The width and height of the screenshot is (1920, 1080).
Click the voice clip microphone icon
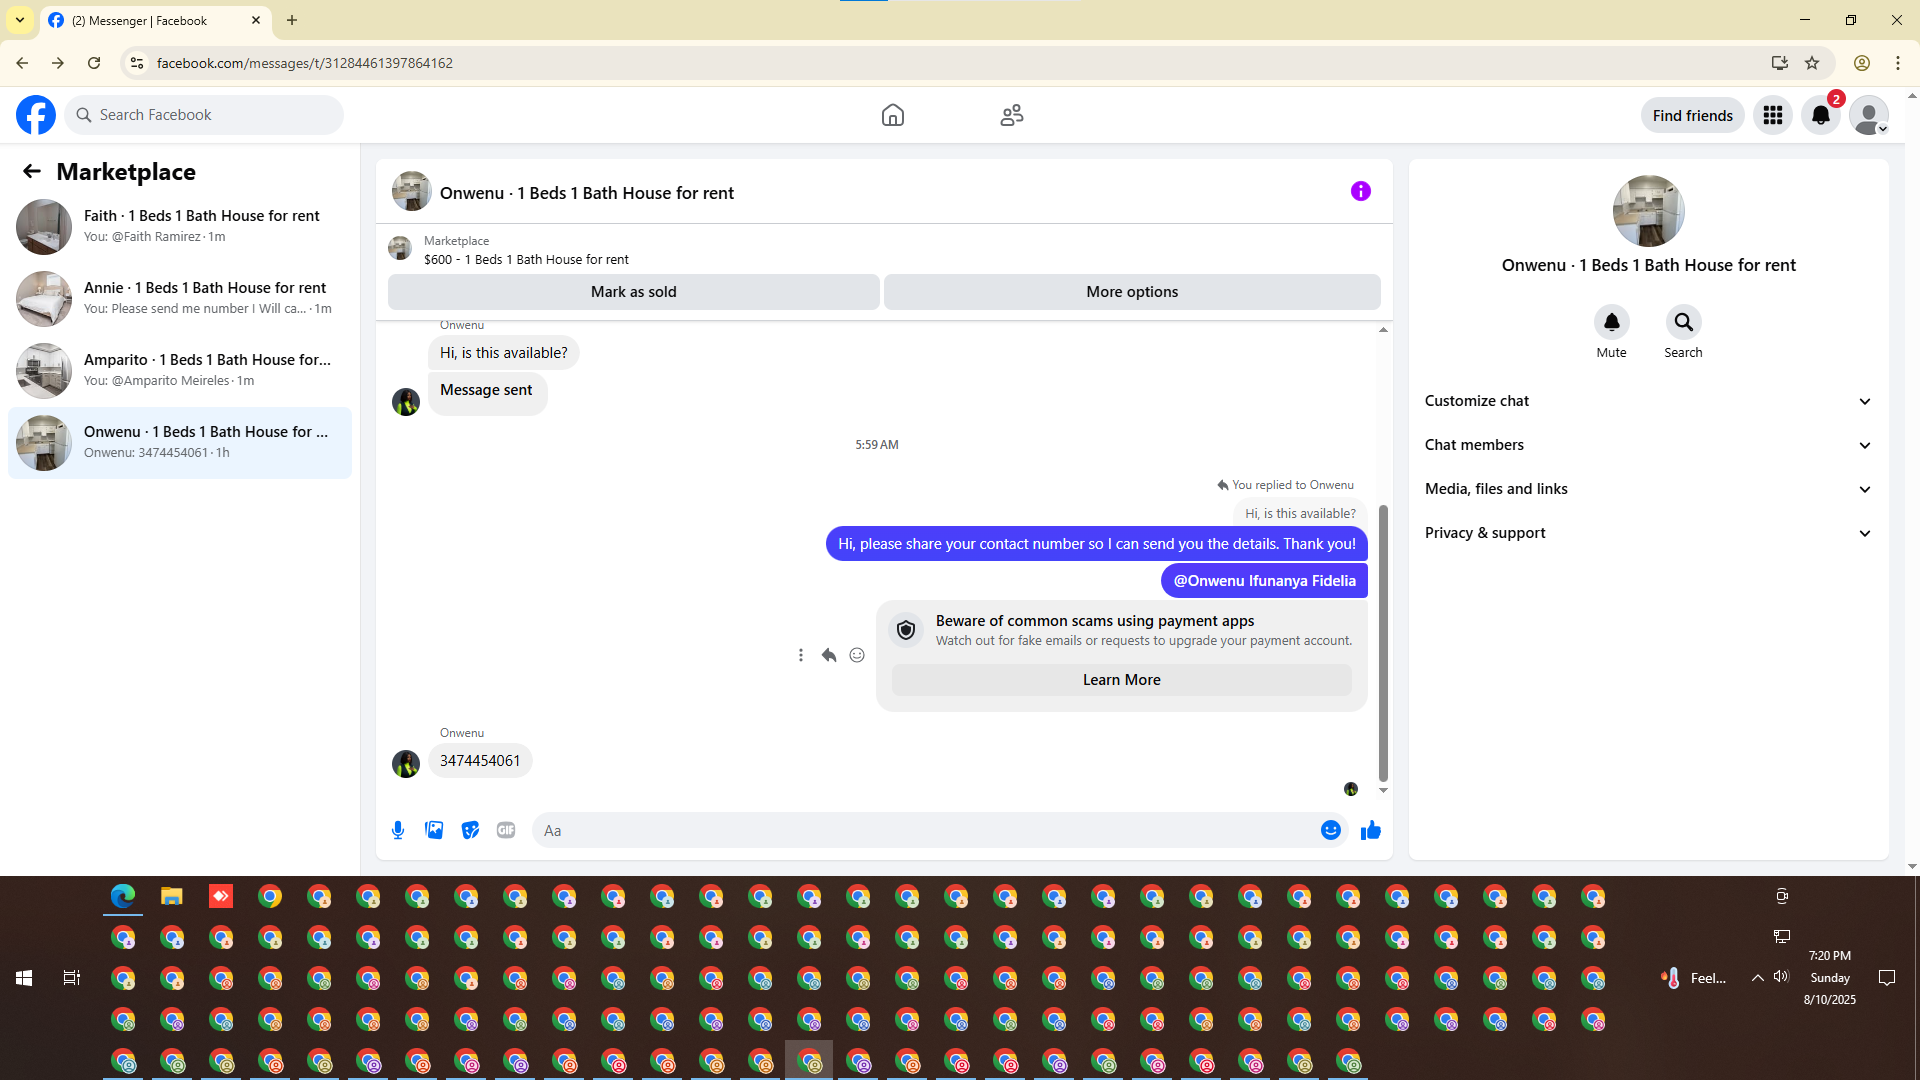tap(398, 830)
